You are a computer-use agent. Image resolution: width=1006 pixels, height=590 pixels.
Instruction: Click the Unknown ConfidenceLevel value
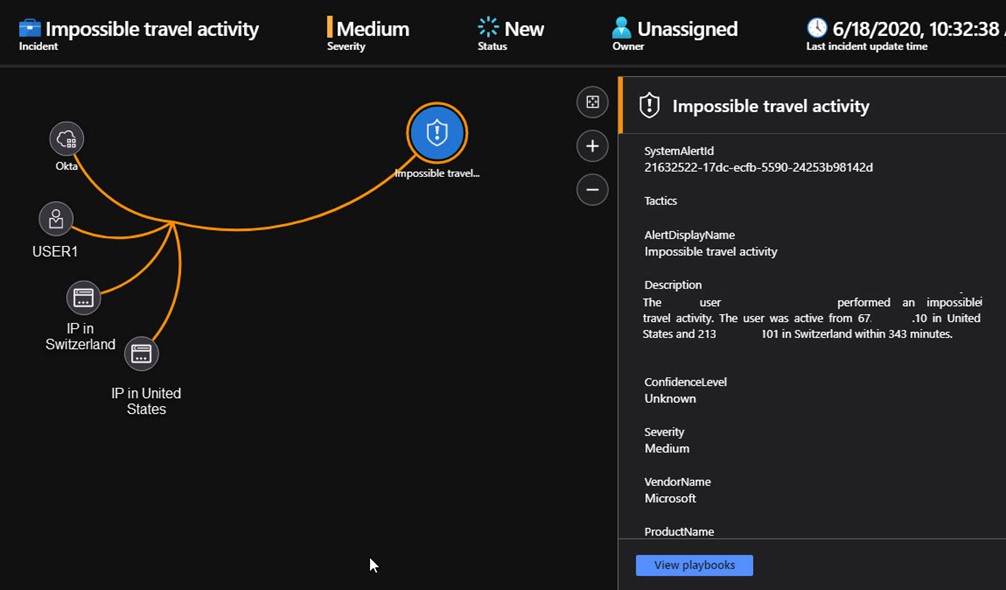pyautogui.click(x=670, y=398)
